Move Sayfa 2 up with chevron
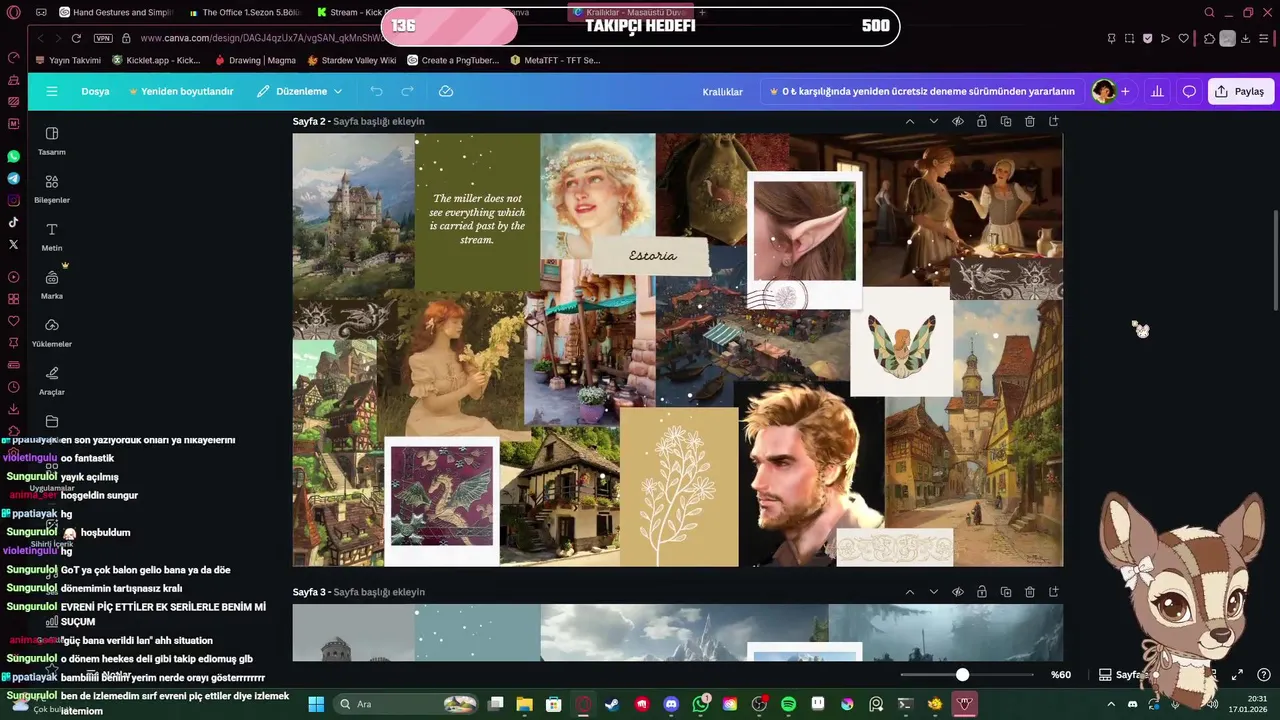This screenshot has height=720, width=1280. (910, 121)
